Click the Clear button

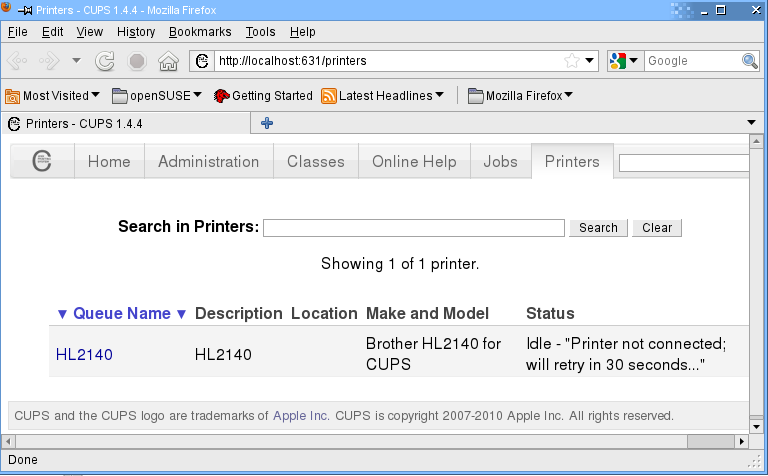(657, 228)
